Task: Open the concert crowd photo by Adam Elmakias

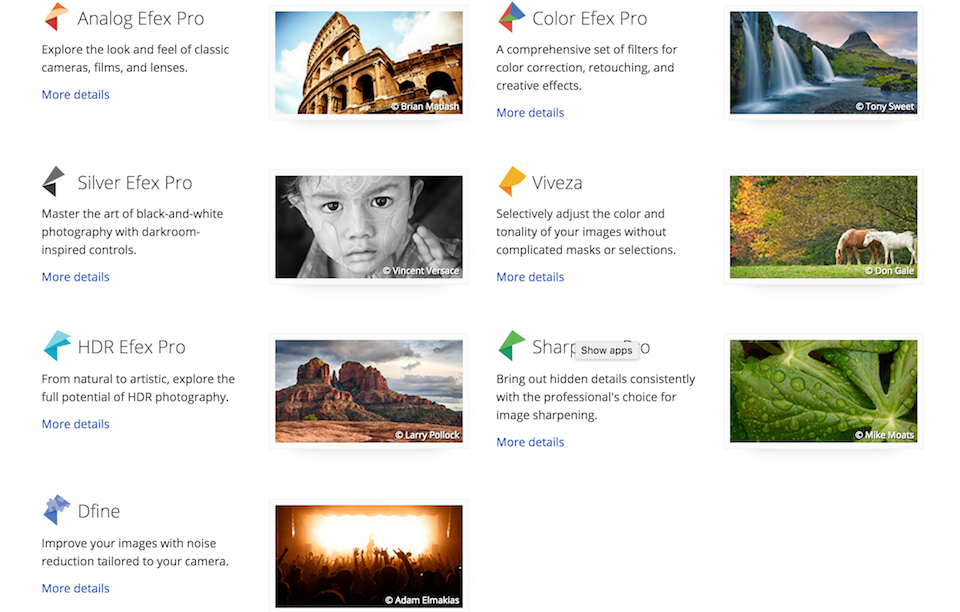Action: point(369,556)
